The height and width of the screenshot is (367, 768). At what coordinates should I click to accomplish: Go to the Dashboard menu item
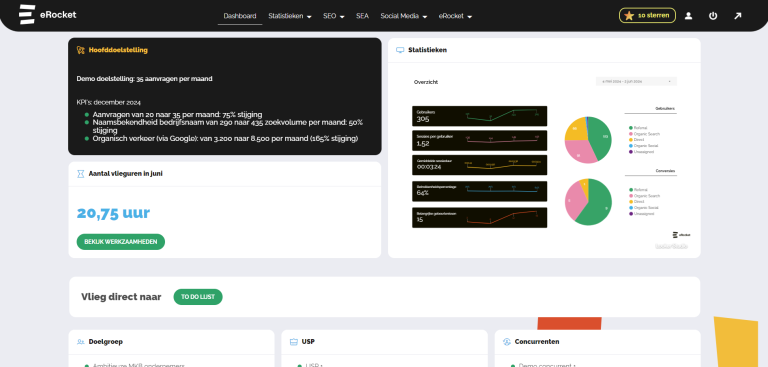[240, 16]
